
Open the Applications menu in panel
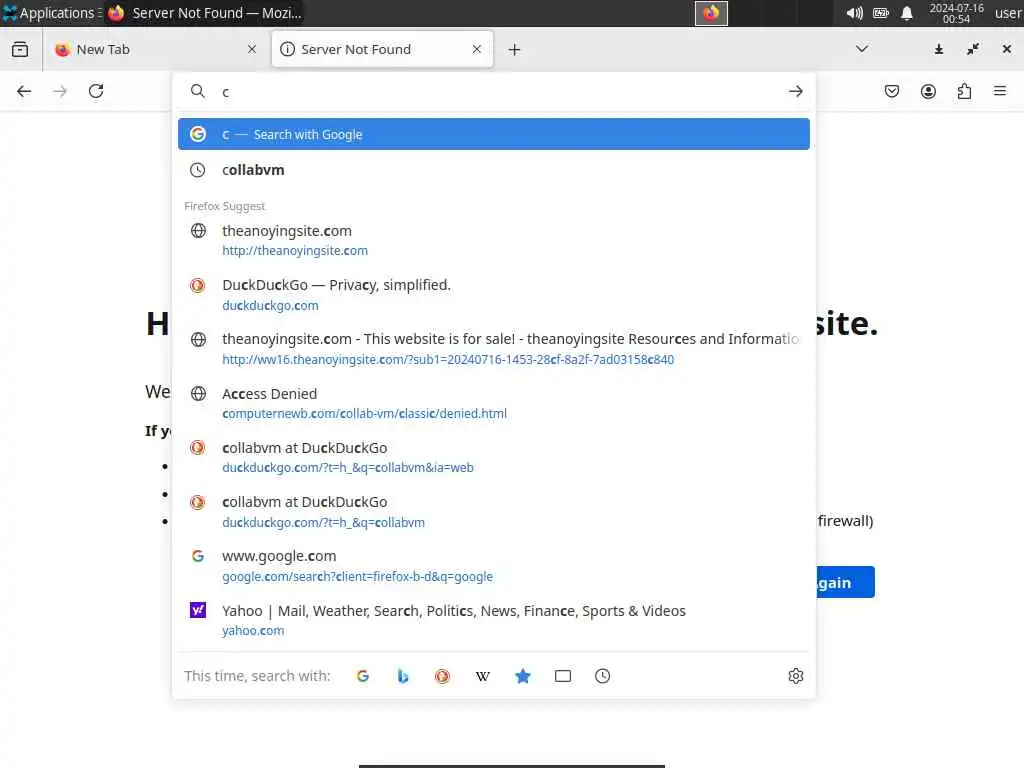pyautogui.click(x=50, y=13)
